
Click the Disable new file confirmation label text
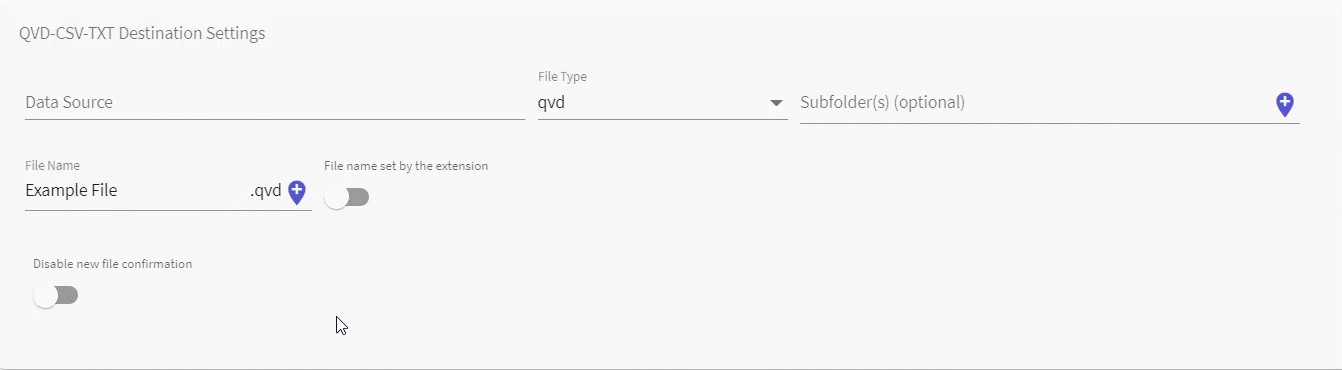tap(112, 264)
